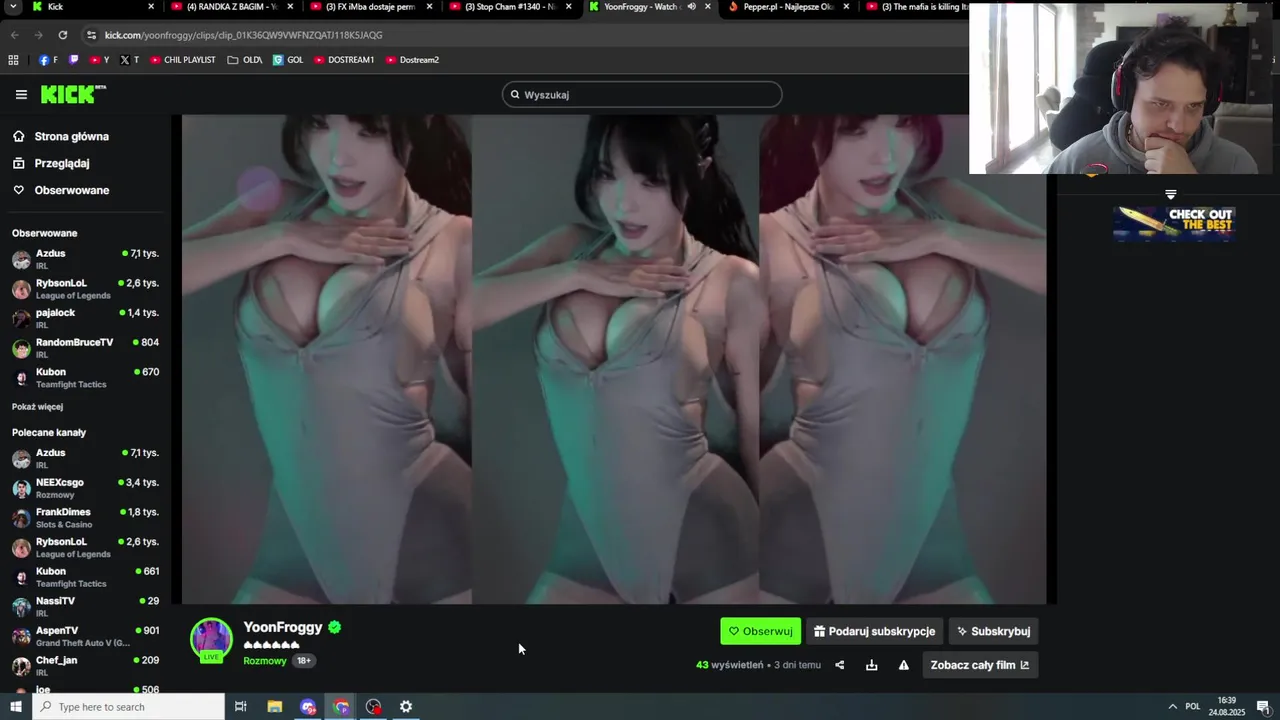Open pajalock channel in sidebar
Image resolution: width=1280 pixels, height=720 pixels.
85,318
